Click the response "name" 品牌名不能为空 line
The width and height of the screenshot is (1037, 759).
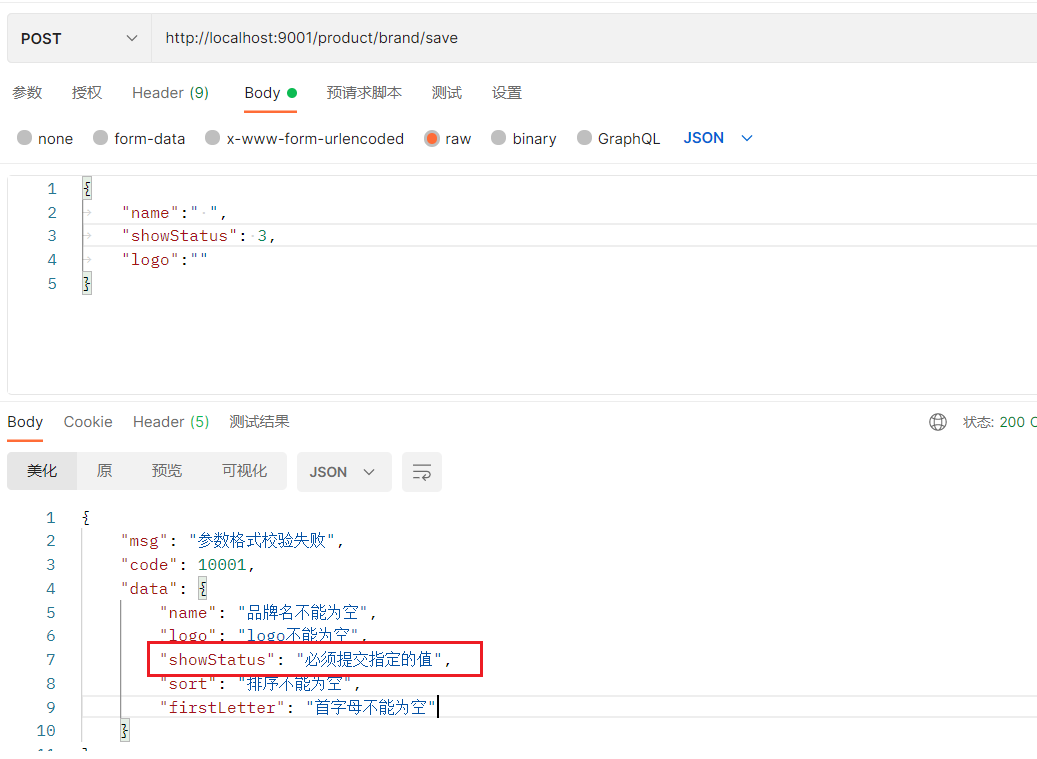[268, 612]
